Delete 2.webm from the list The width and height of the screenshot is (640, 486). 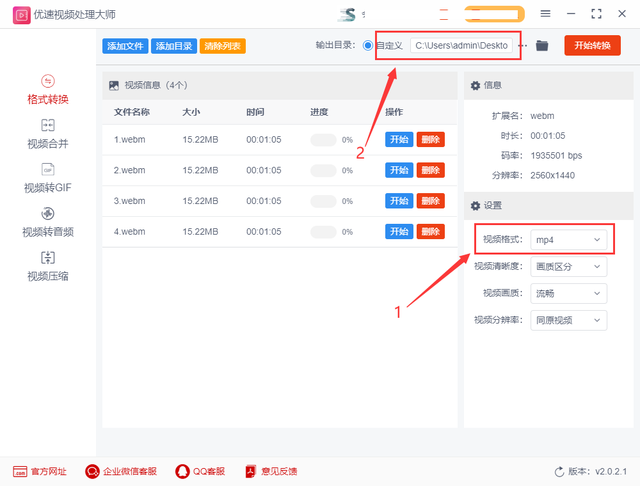point(430,170)
